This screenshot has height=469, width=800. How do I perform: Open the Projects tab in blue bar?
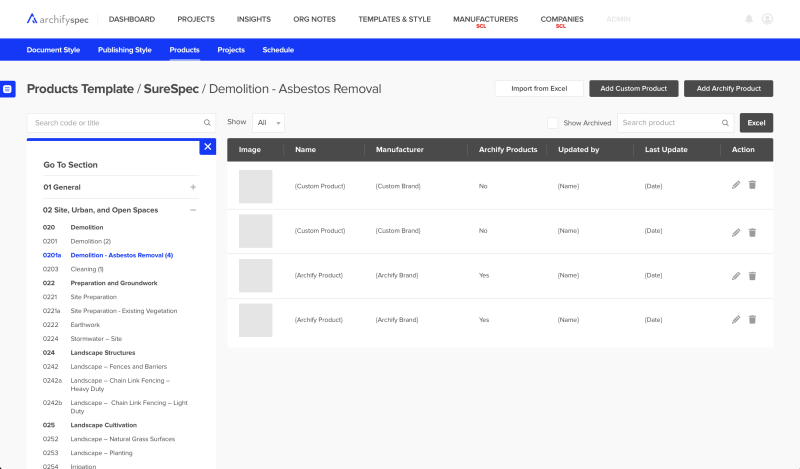coord(231,49)
